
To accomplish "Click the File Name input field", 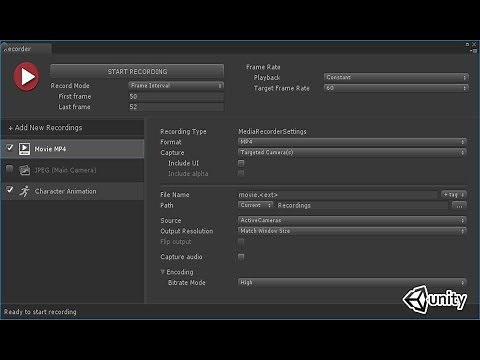I will click(x=338, y=195).
